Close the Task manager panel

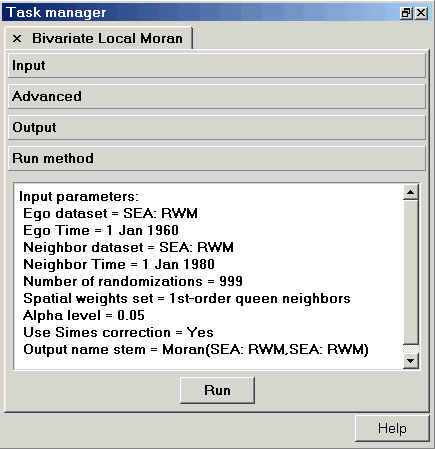(421, 13)
